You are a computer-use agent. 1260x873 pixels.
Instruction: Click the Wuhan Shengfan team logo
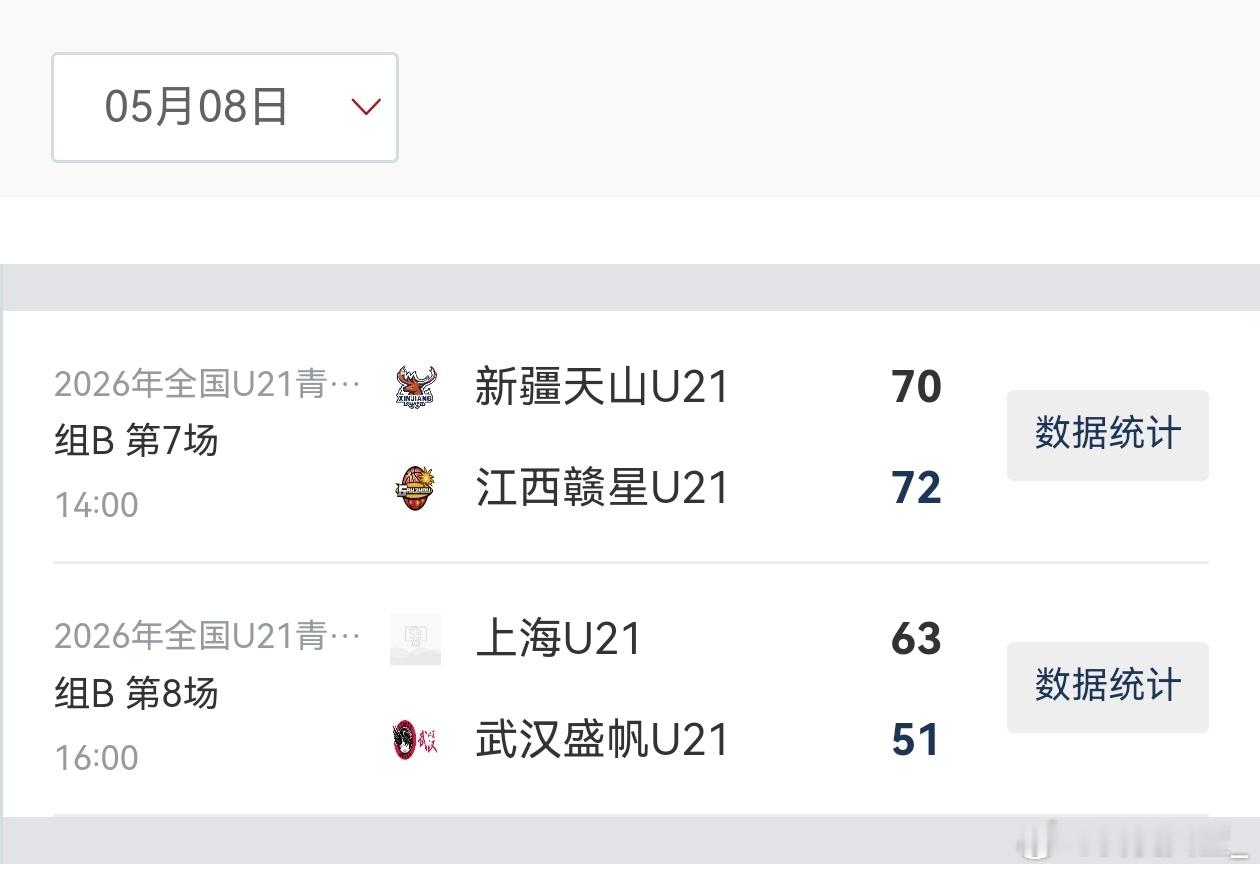coord(415,740)
